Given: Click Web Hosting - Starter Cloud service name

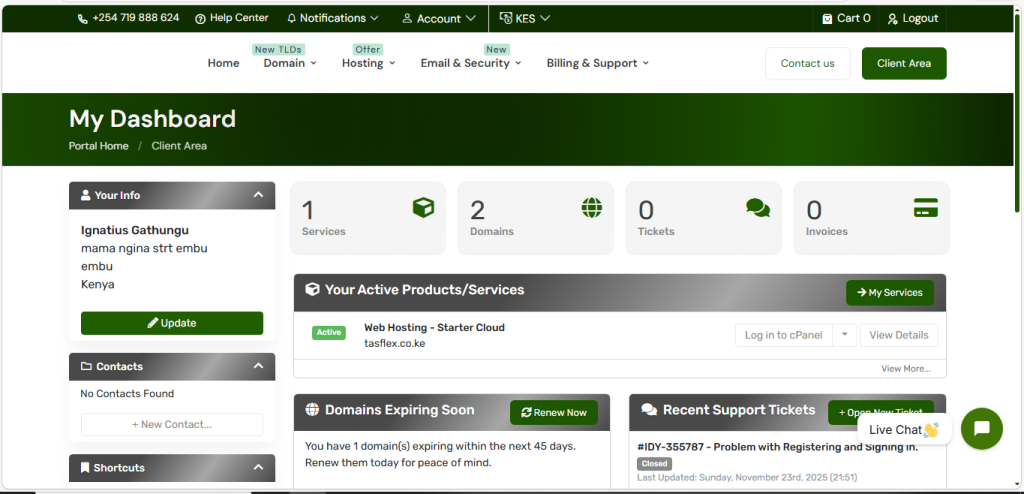Looking at the screenshot, I should (x=434, y=327).
